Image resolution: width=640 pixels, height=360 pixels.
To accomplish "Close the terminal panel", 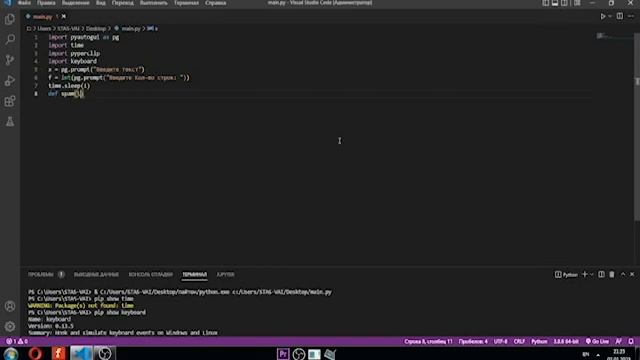I will [x=632, y=275].
